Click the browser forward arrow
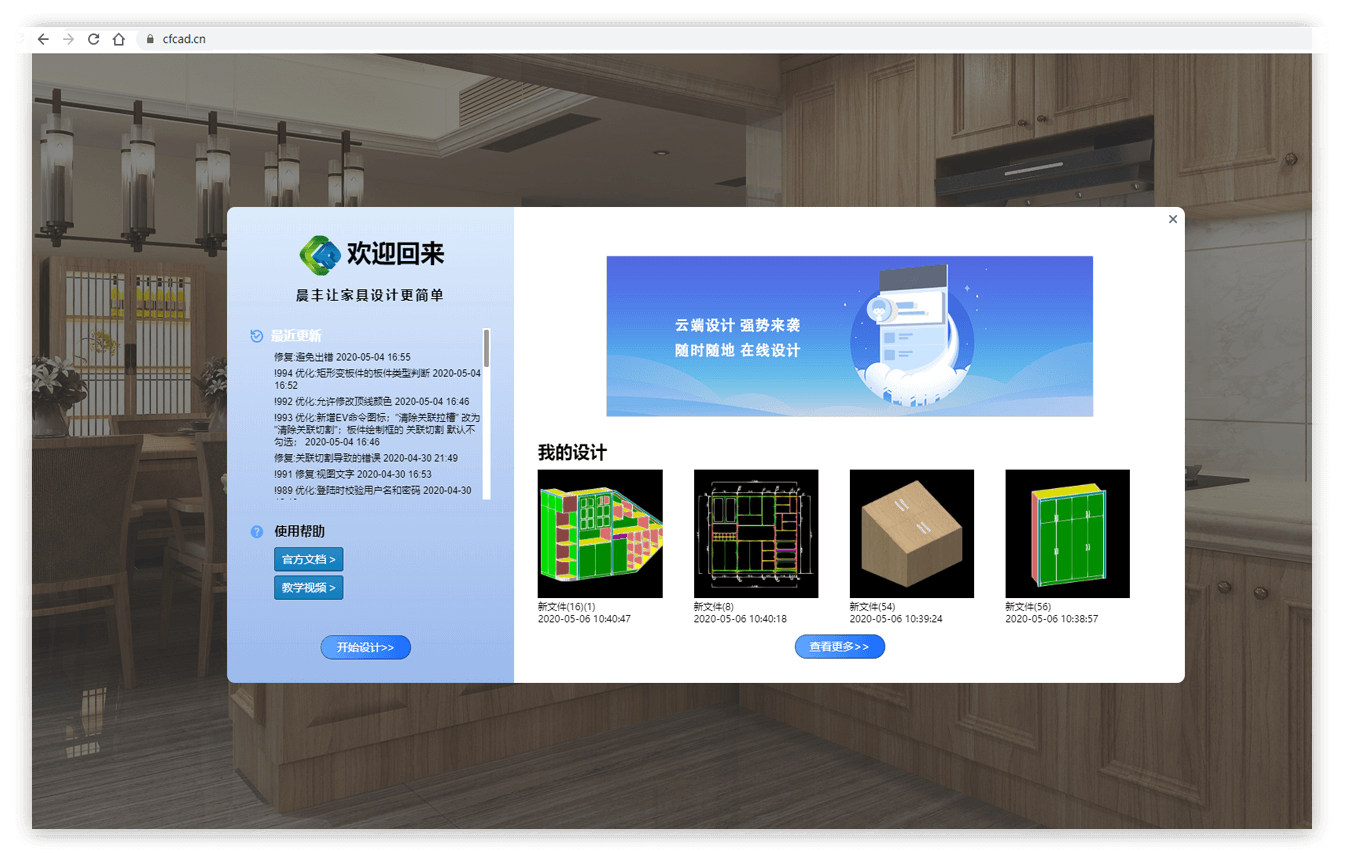 point(68,39)
